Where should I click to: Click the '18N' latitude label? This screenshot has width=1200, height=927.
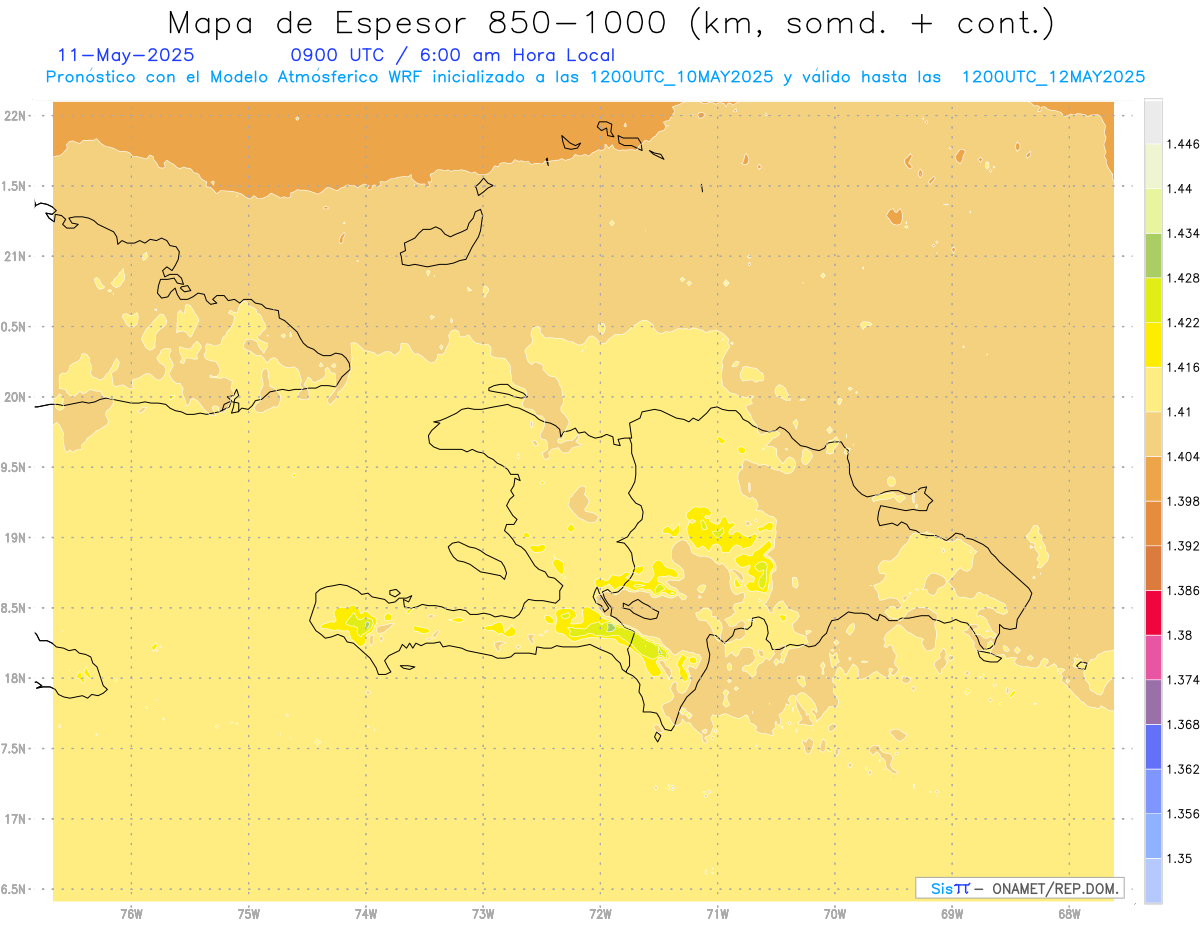click(16, 679)
